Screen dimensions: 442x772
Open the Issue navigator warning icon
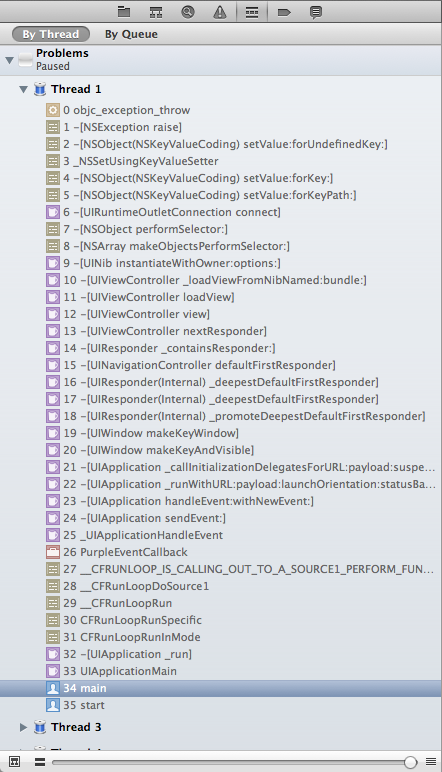click(x=220, y=11)
